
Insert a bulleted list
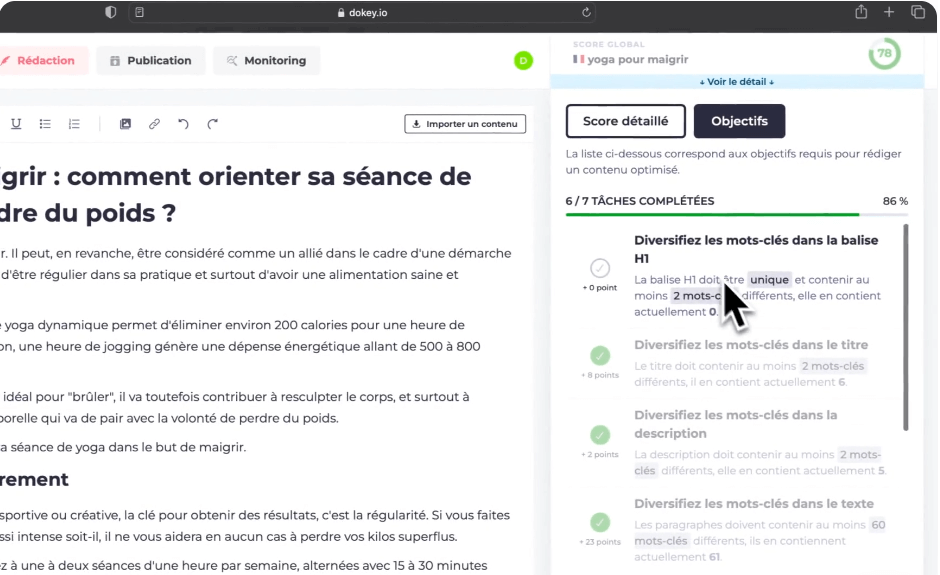tap(45, 124)
